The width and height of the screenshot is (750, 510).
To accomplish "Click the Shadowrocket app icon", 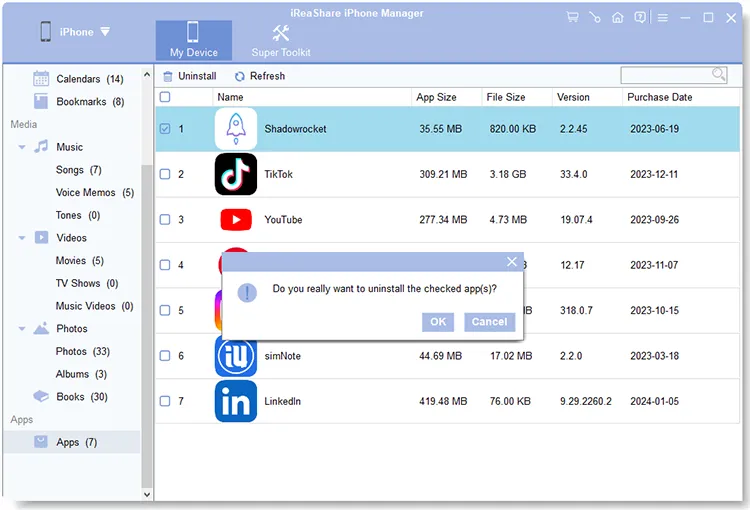I will click(236, 129).
